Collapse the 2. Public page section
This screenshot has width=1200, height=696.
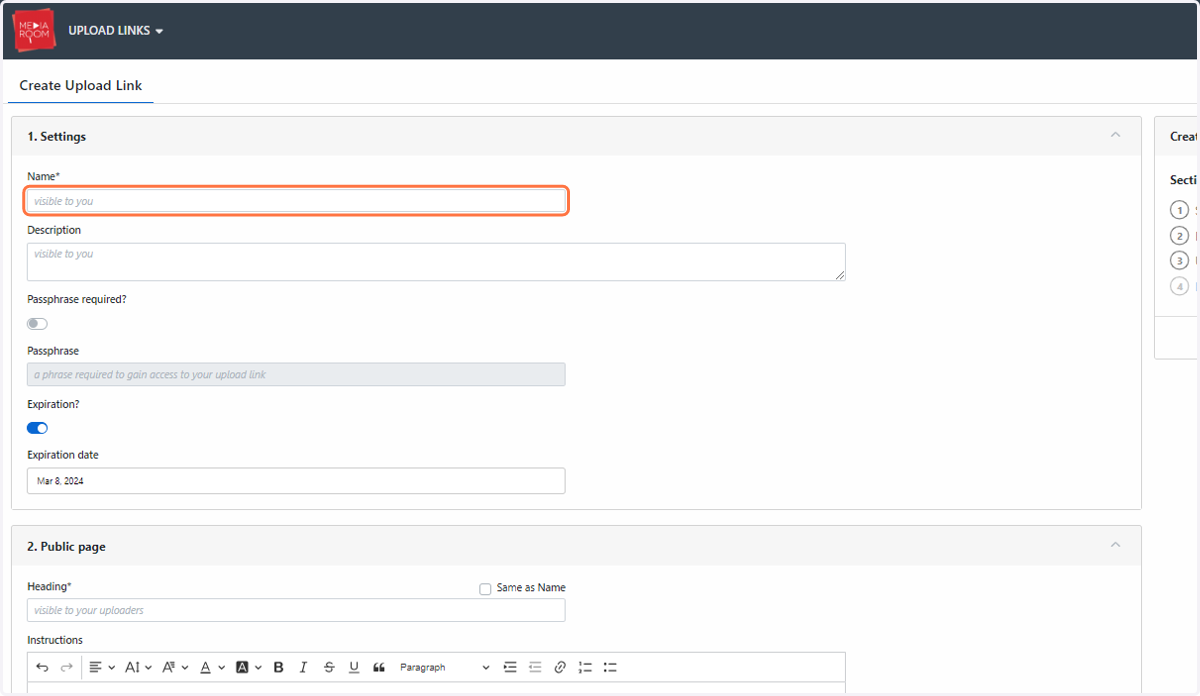tap(1115, 545)
